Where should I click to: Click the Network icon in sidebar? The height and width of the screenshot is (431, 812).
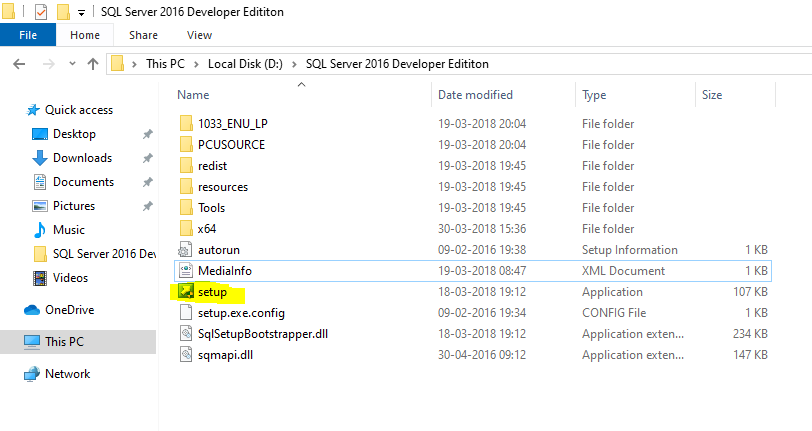(32, 373)
